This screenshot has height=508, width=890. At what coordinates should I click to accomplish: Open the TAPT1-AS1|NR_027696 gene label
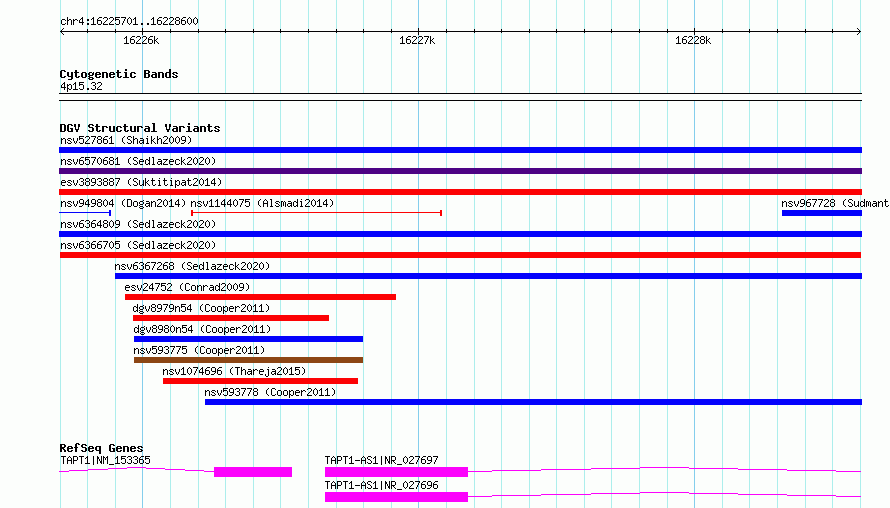pyautogui.click(x=381, y=485)
